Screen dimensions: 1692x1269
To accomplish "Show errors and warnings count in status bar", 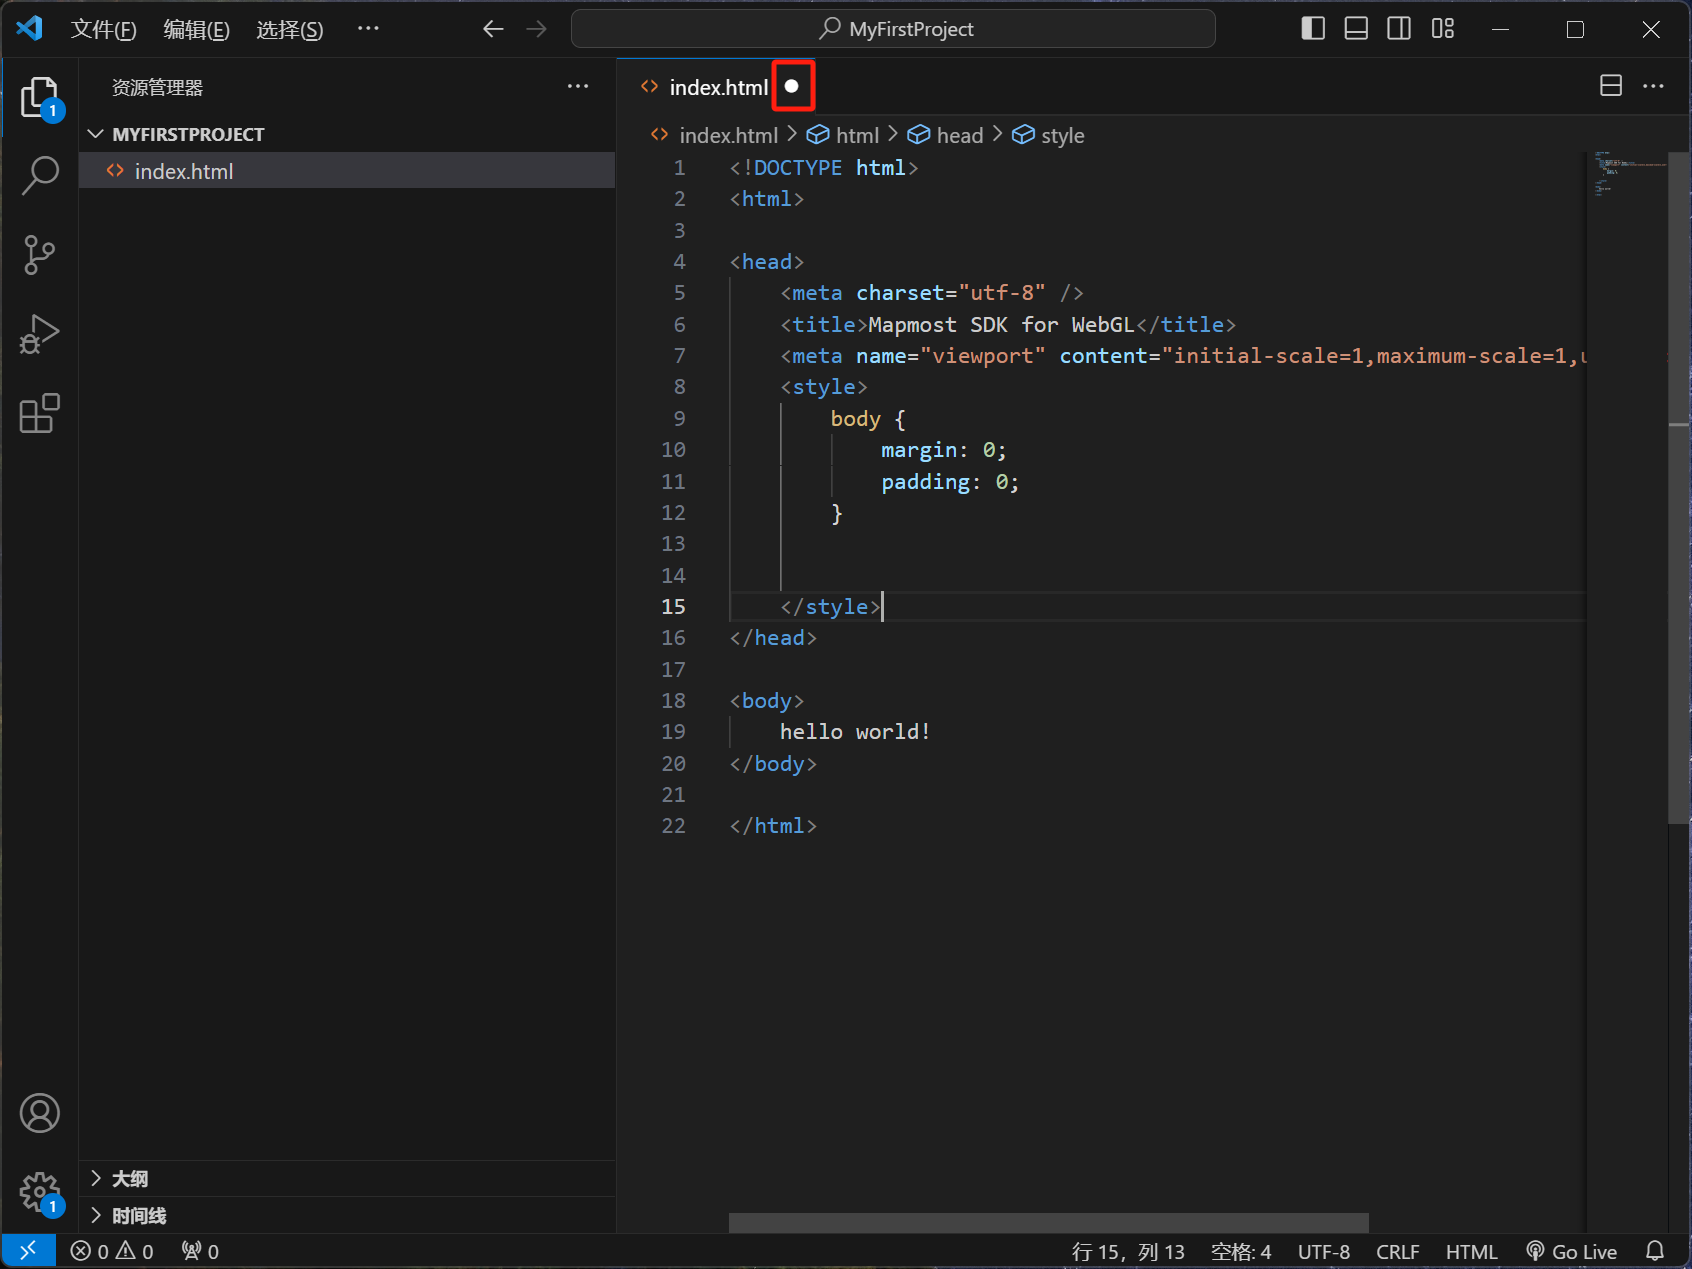I will pyautogui.click(x=112, y=1251).
